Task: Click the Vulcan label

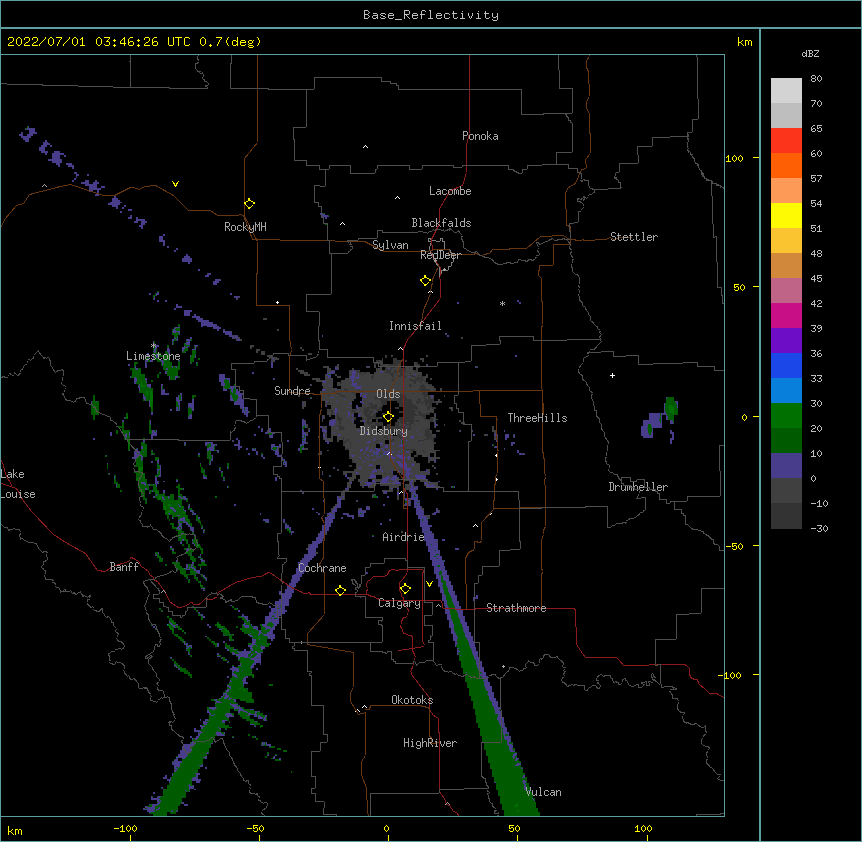Action: click(x=543, y=792)
